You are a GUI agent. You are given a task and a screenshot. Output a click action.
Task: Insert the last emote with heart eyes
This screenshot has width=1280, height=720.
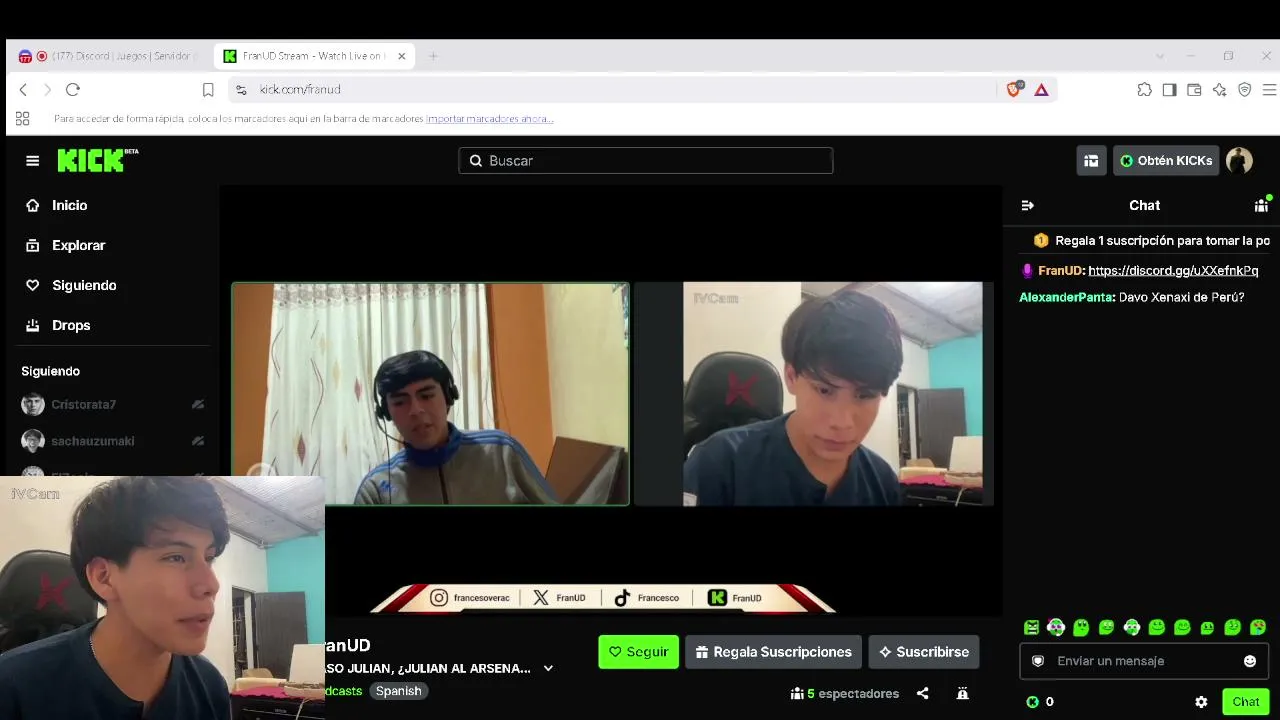coord(1258,628)
